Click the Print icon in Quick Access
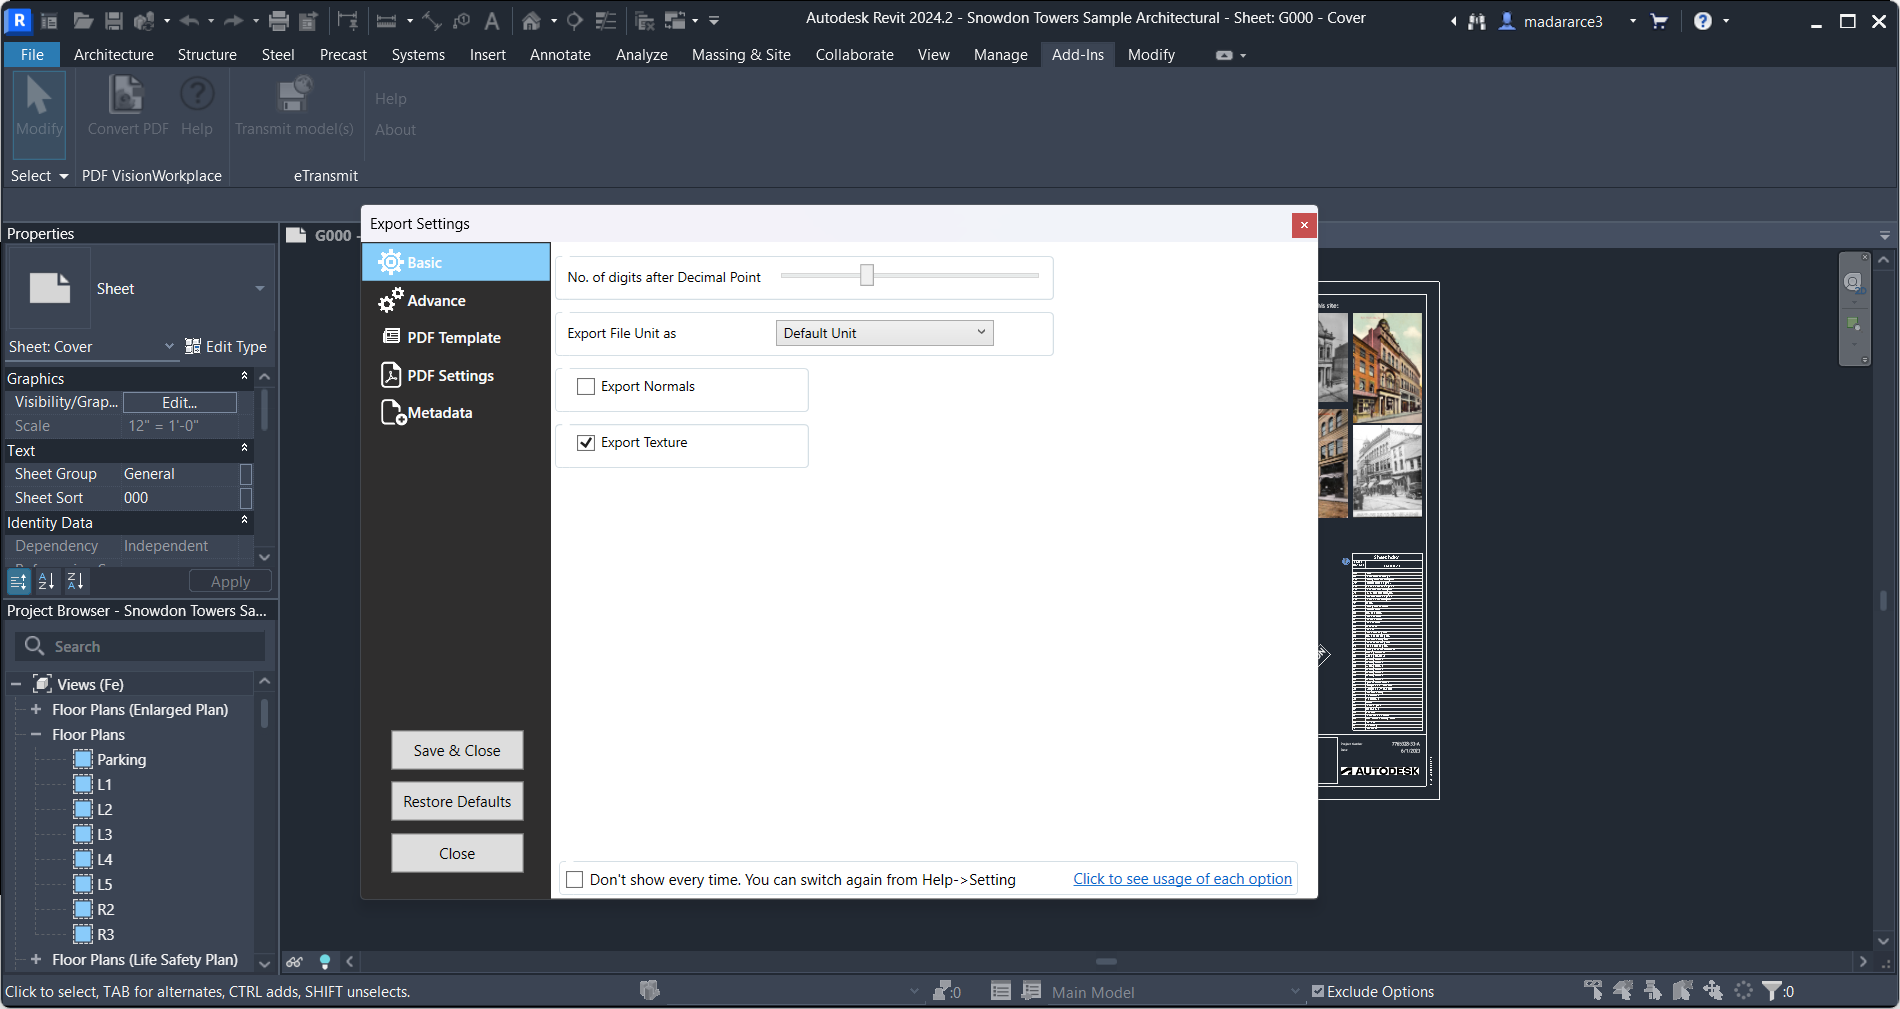 [279, 20]
